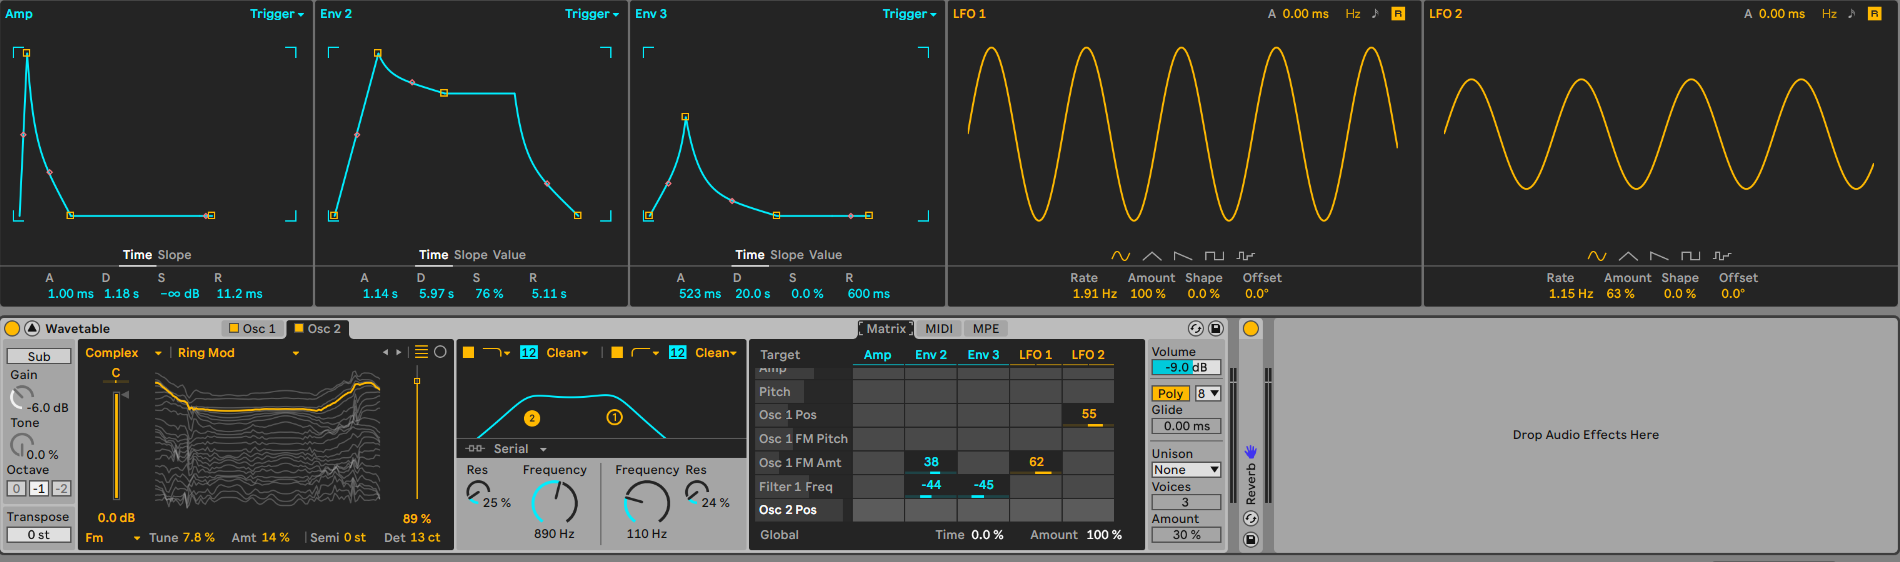
Task: Open the MPE tab
Action: tap(986, 328)
